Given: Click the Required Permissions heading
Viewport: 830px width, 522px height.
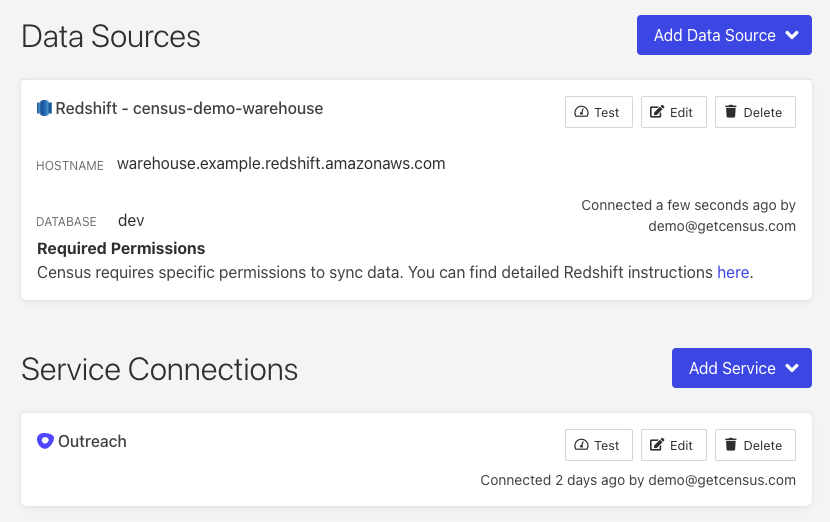Looking at the screenshot, I should pyautogui.click(x=121, y=248).
